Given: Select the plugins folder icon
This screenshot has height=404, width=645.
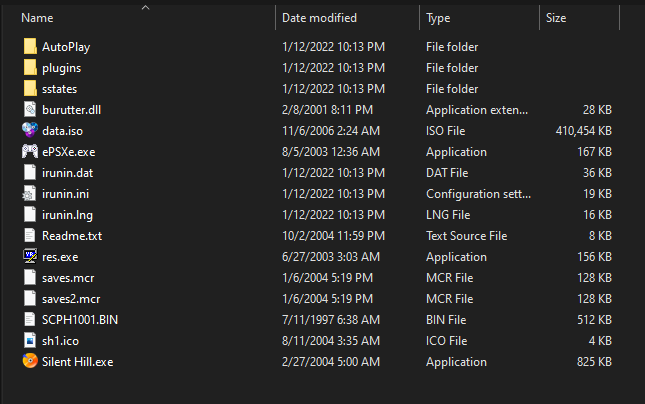Looking at the screenshot, I should click(30, 67).
